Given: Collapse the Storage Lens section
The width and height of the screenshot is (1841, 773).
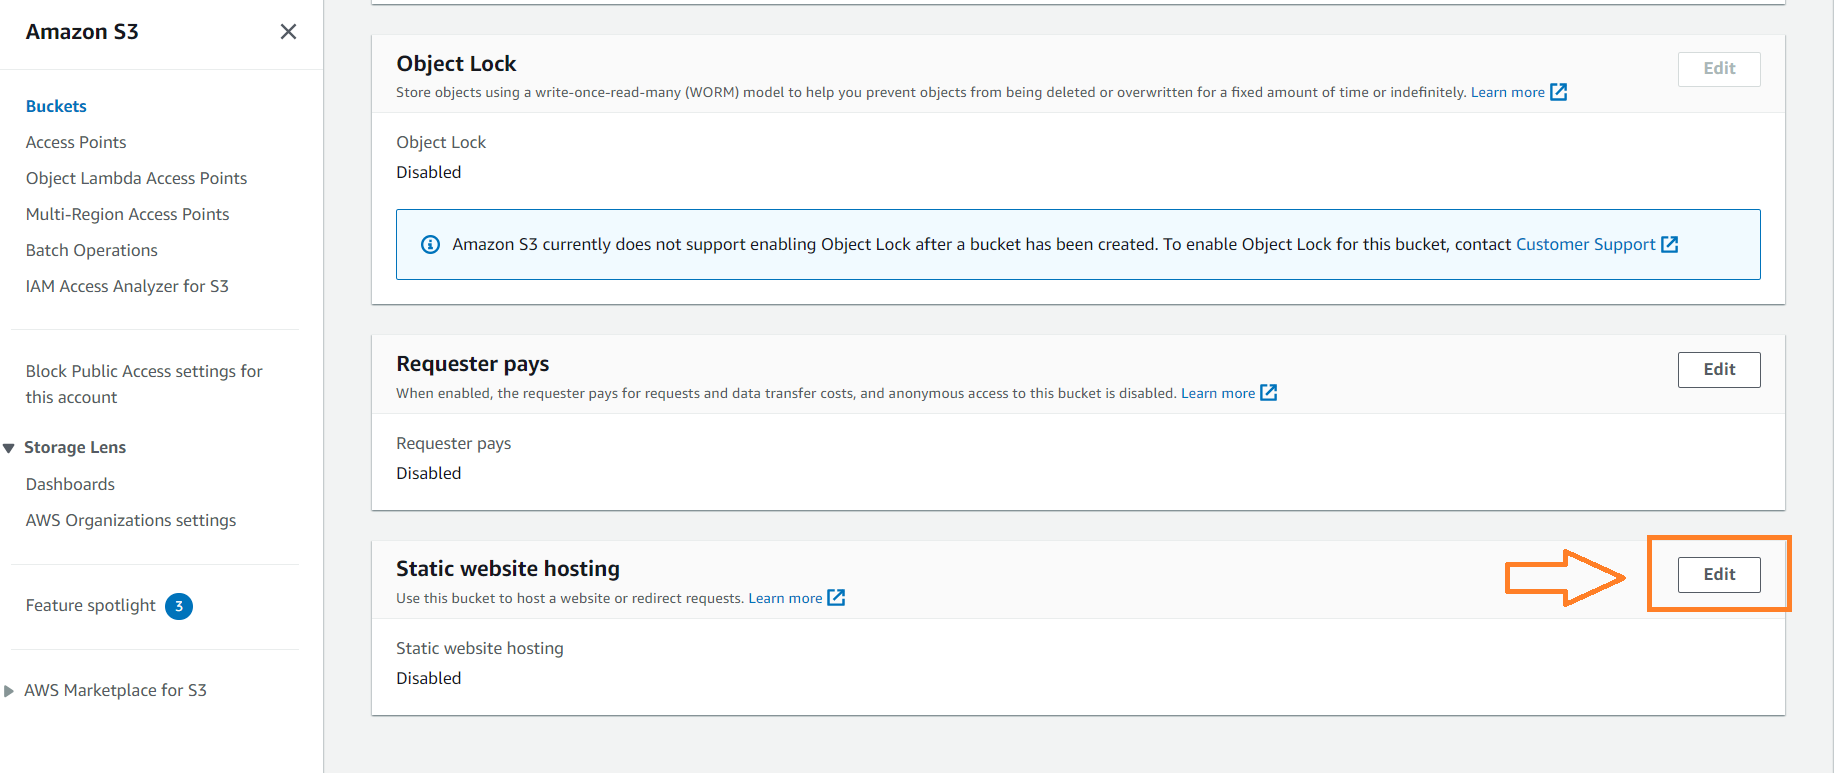Looking at the screenshot, I should tap(9, 448).
